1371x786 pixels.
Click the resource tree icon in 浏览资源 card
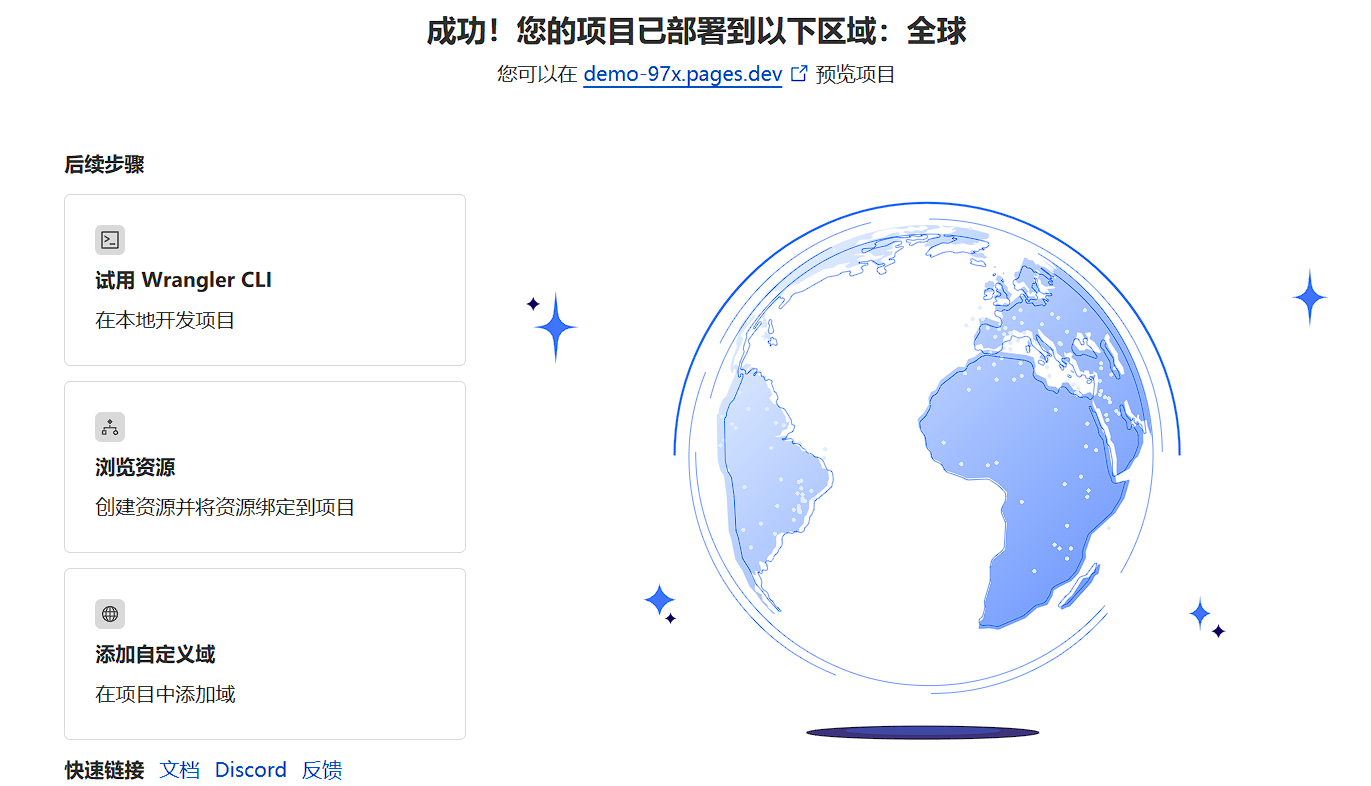click(110, 427)
